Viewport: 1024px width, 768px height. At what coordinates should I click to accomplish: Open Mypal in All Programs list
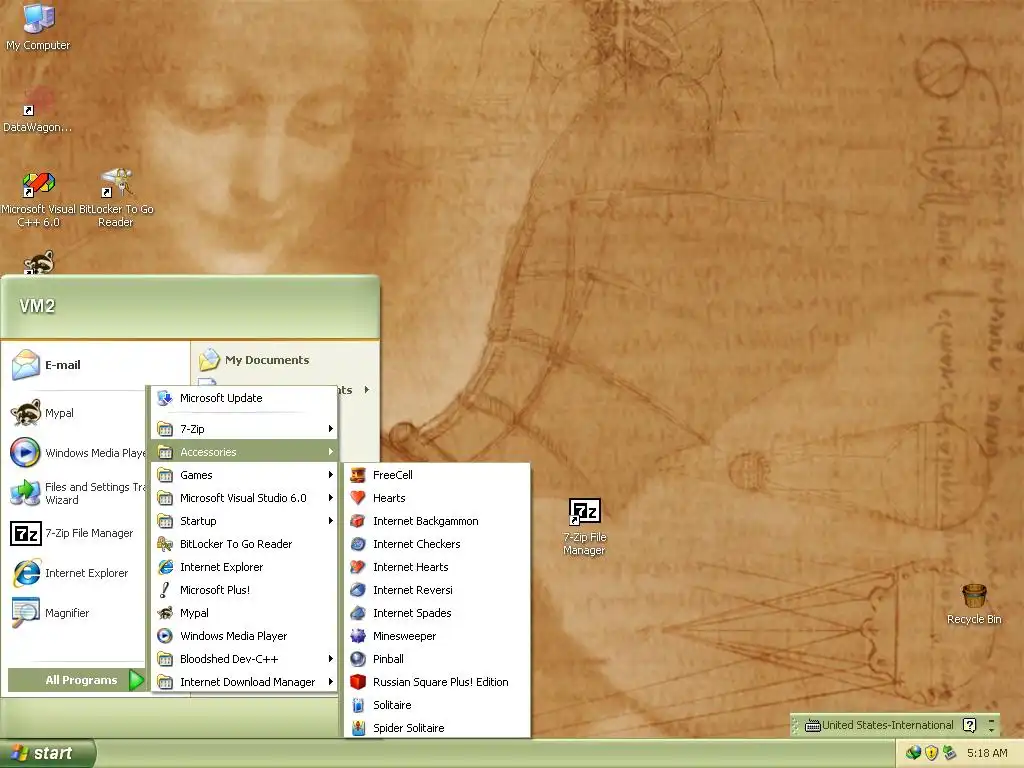[x=244, y=613]
